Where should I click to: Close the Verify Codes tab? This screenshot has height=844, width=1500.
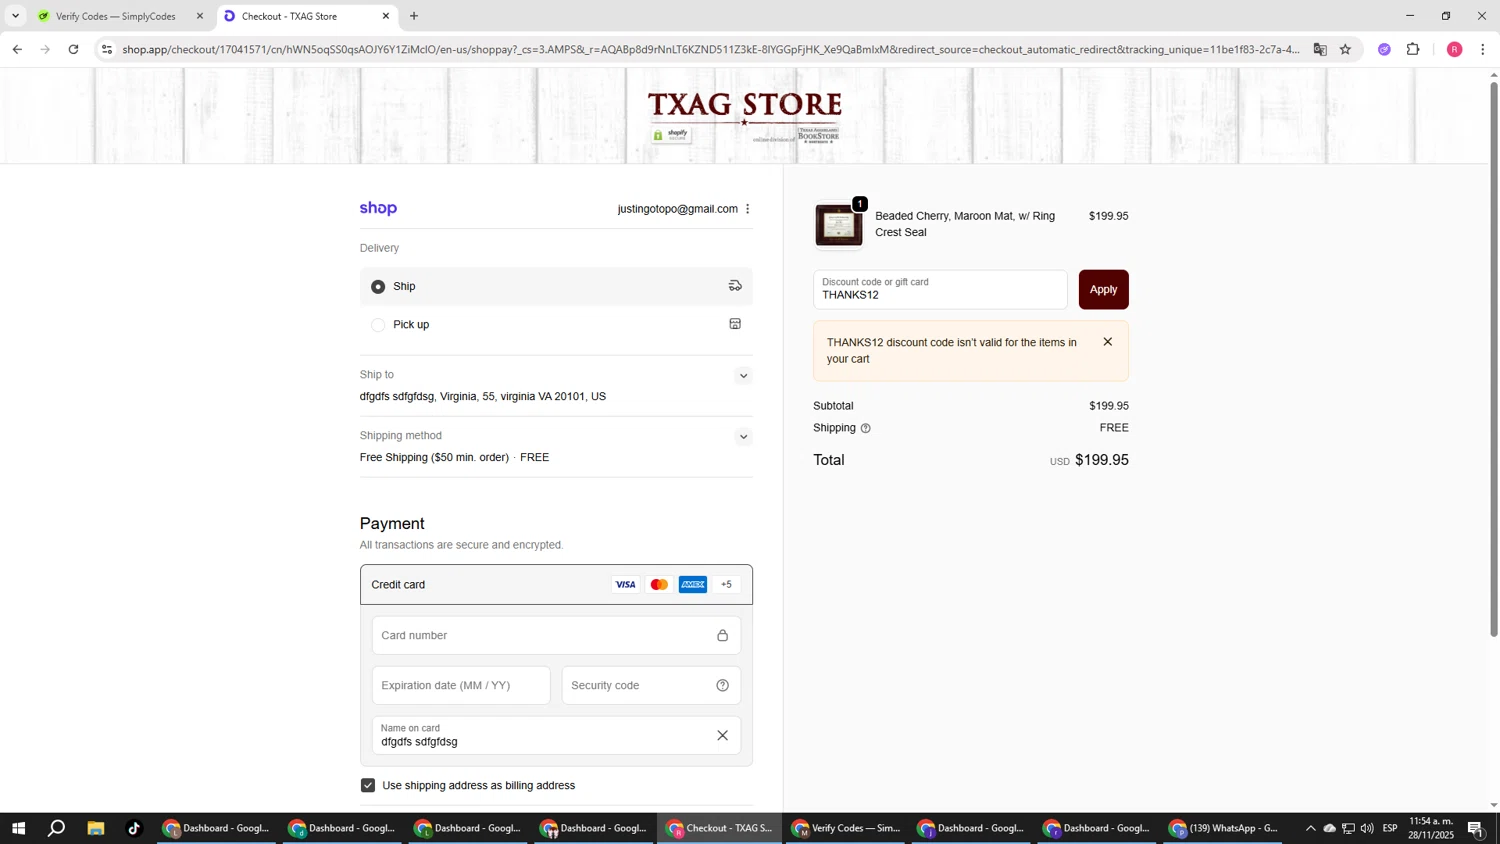coord(199,16)
